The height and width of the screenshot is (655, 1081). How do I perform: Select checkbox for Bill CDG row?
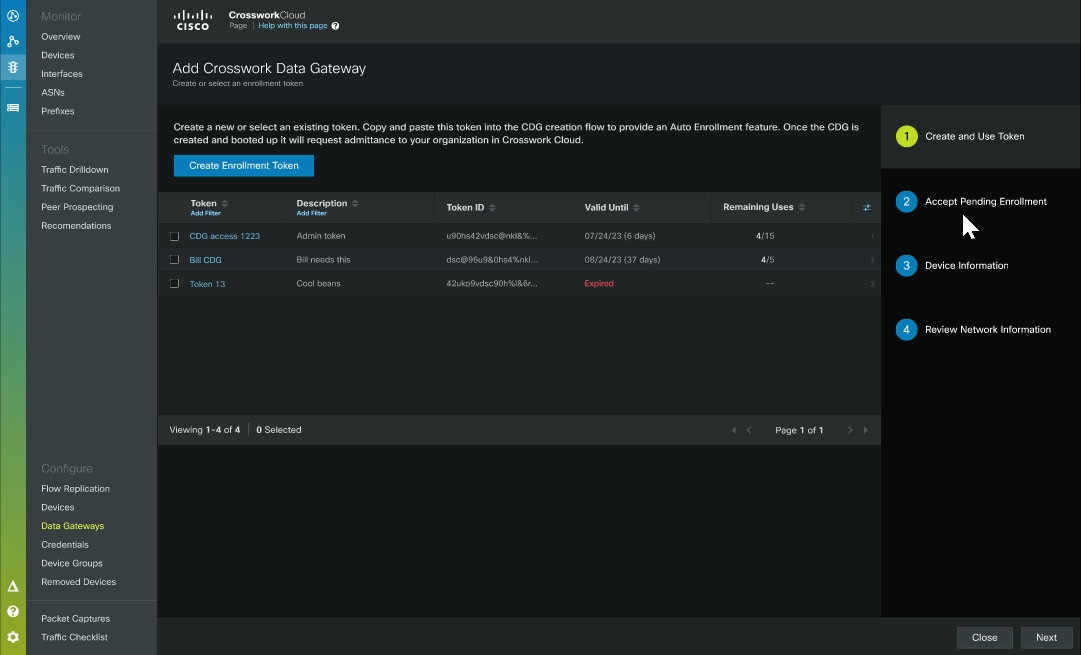point(174,260)
